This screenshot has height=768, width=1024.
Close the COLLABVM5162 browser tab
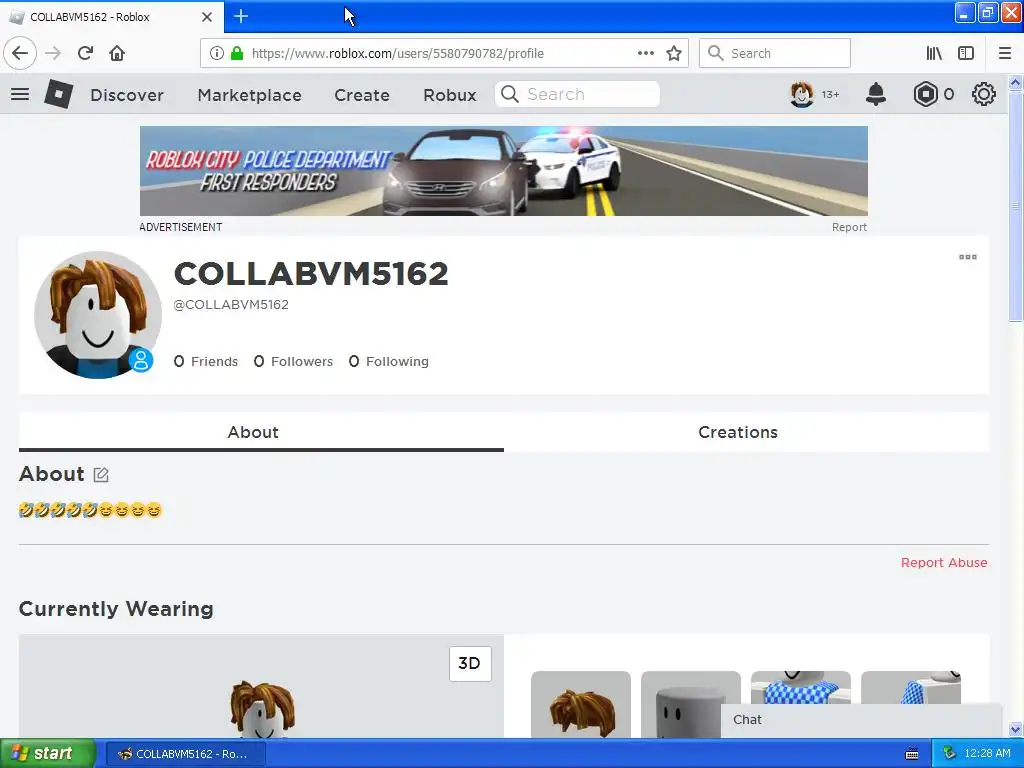click(206, 17)
